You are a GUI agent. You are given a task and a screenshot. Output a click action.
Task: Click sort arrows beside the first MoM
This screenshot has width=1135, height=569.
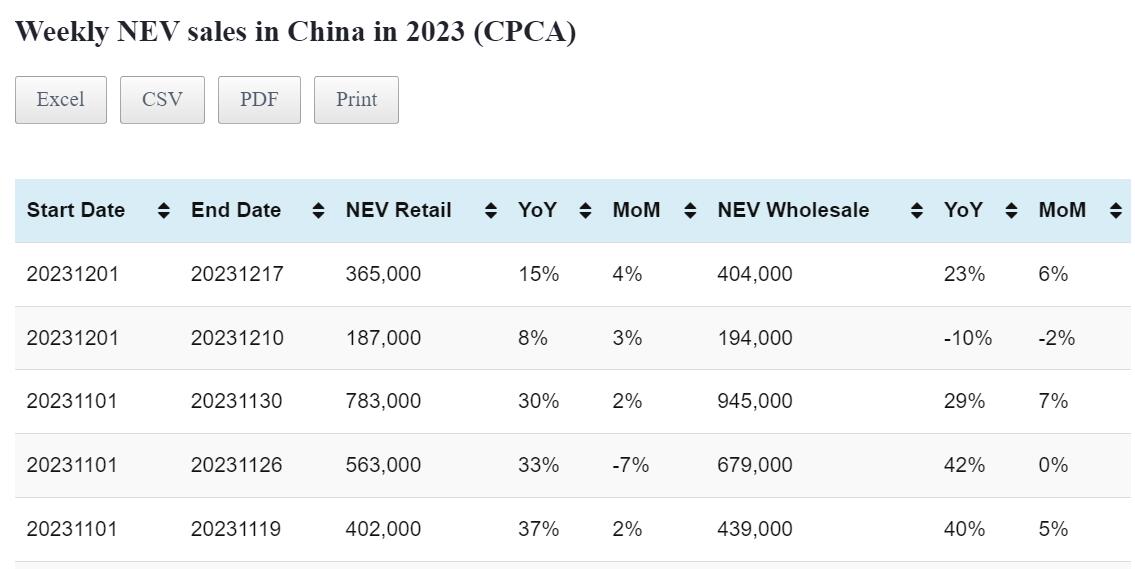pyautogui.click(x=690, y=211)
